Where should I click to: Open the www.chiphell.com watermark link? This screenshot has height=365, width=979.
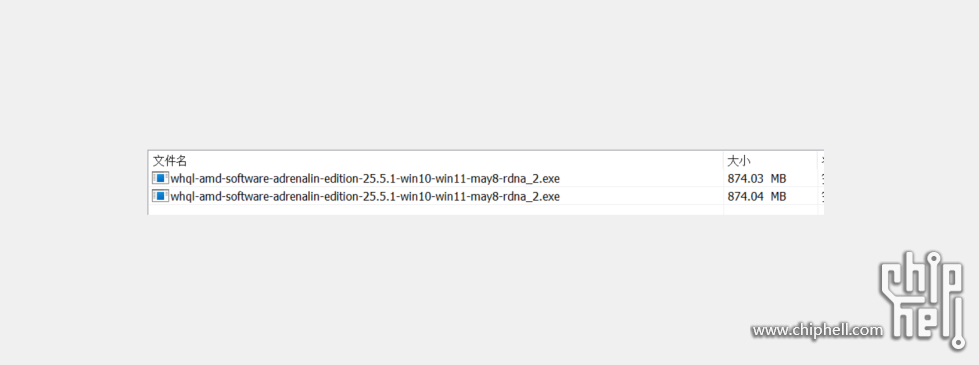coord(817,330)
